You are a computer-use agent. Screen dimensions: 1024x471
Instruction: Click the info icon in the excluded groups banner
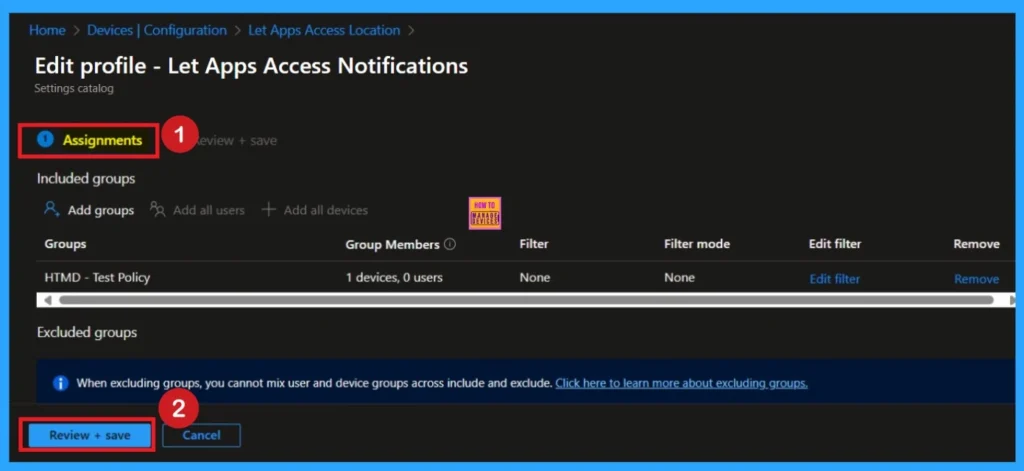point(60,383)
